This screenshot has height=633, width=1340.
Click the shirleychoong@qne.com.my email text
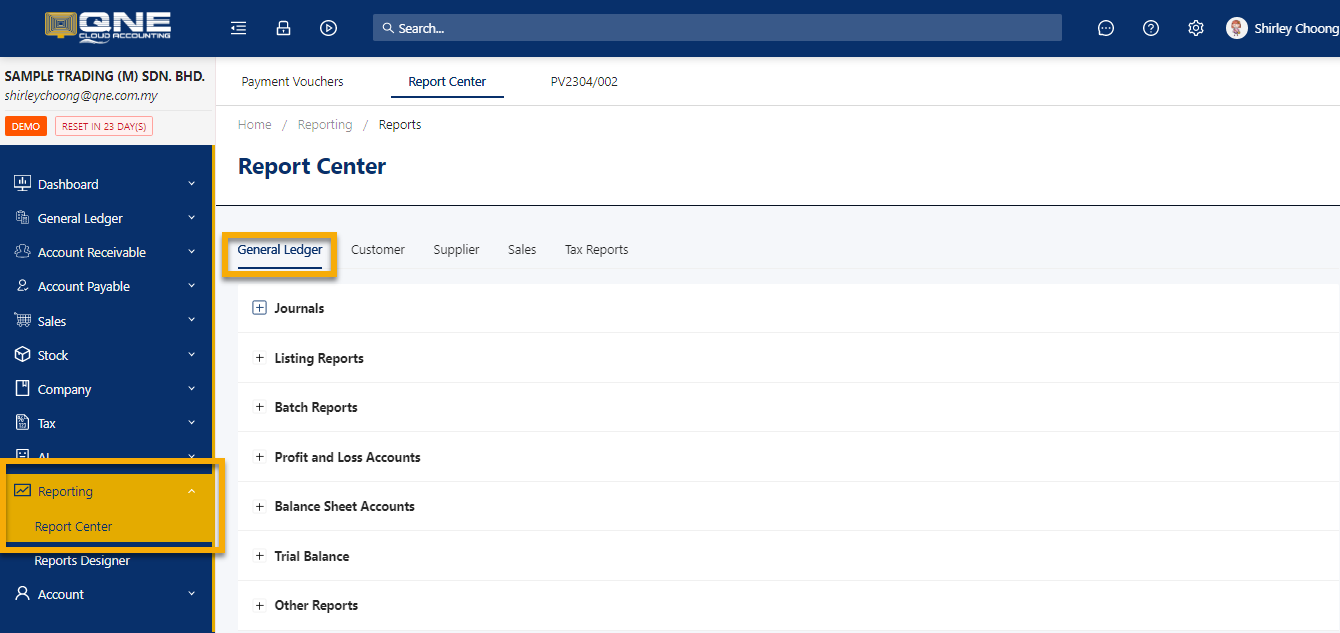tap(81, 96)
